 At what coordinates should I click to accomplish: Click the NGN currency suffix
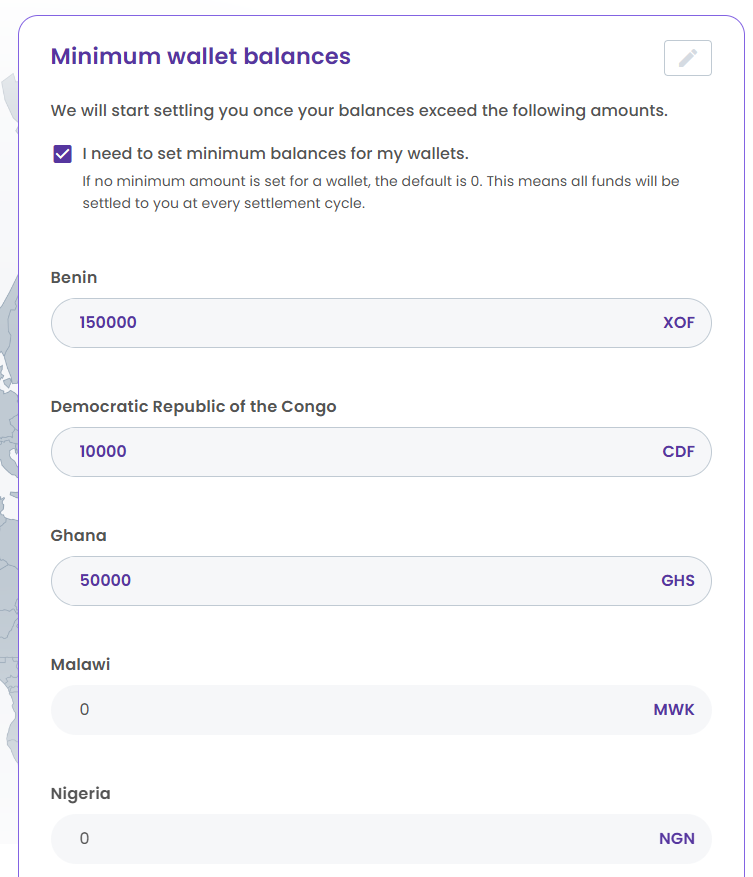click(x=677, y=839)
